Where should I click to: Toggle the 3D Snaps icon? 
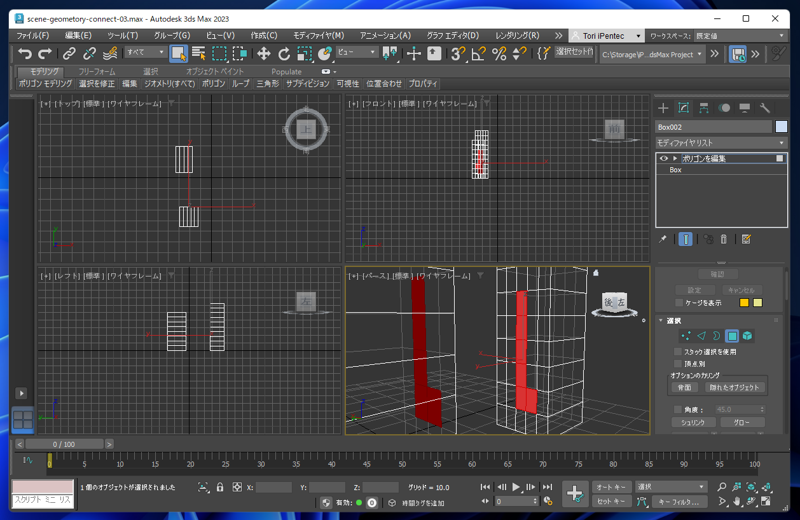[458, 53]
